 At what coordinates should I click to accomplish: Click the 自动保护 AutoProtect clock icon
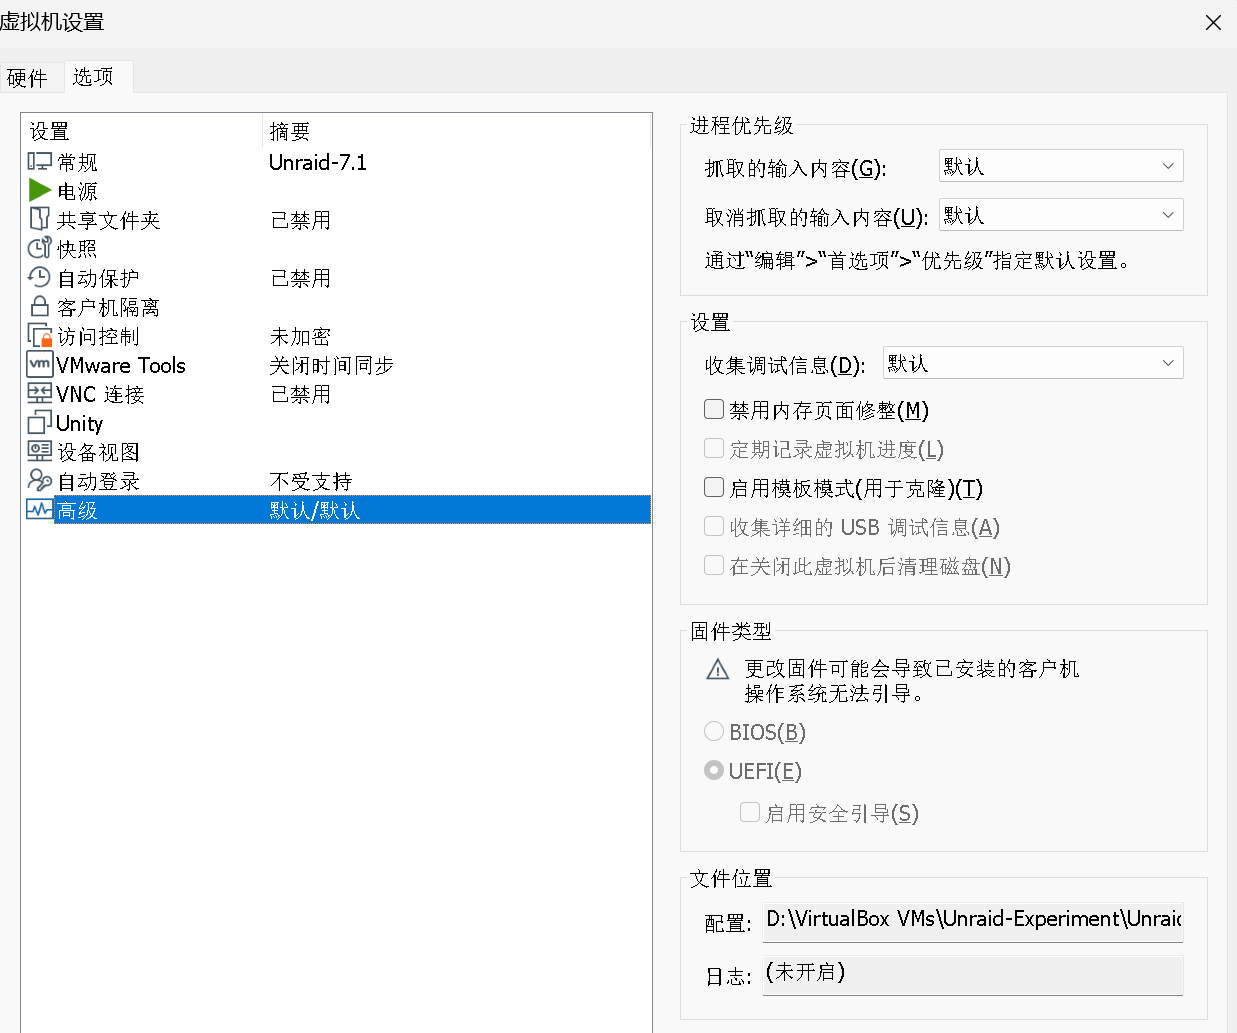click(x=39, y=277)
